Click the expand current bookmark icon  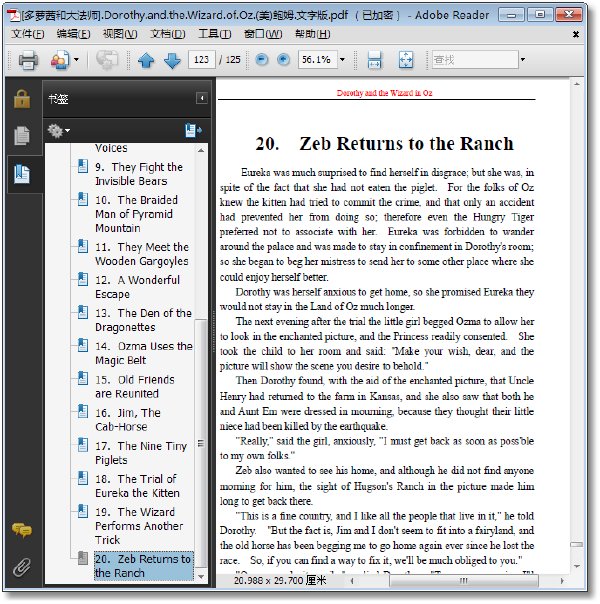pyautogui.click(x=193, y=131)
